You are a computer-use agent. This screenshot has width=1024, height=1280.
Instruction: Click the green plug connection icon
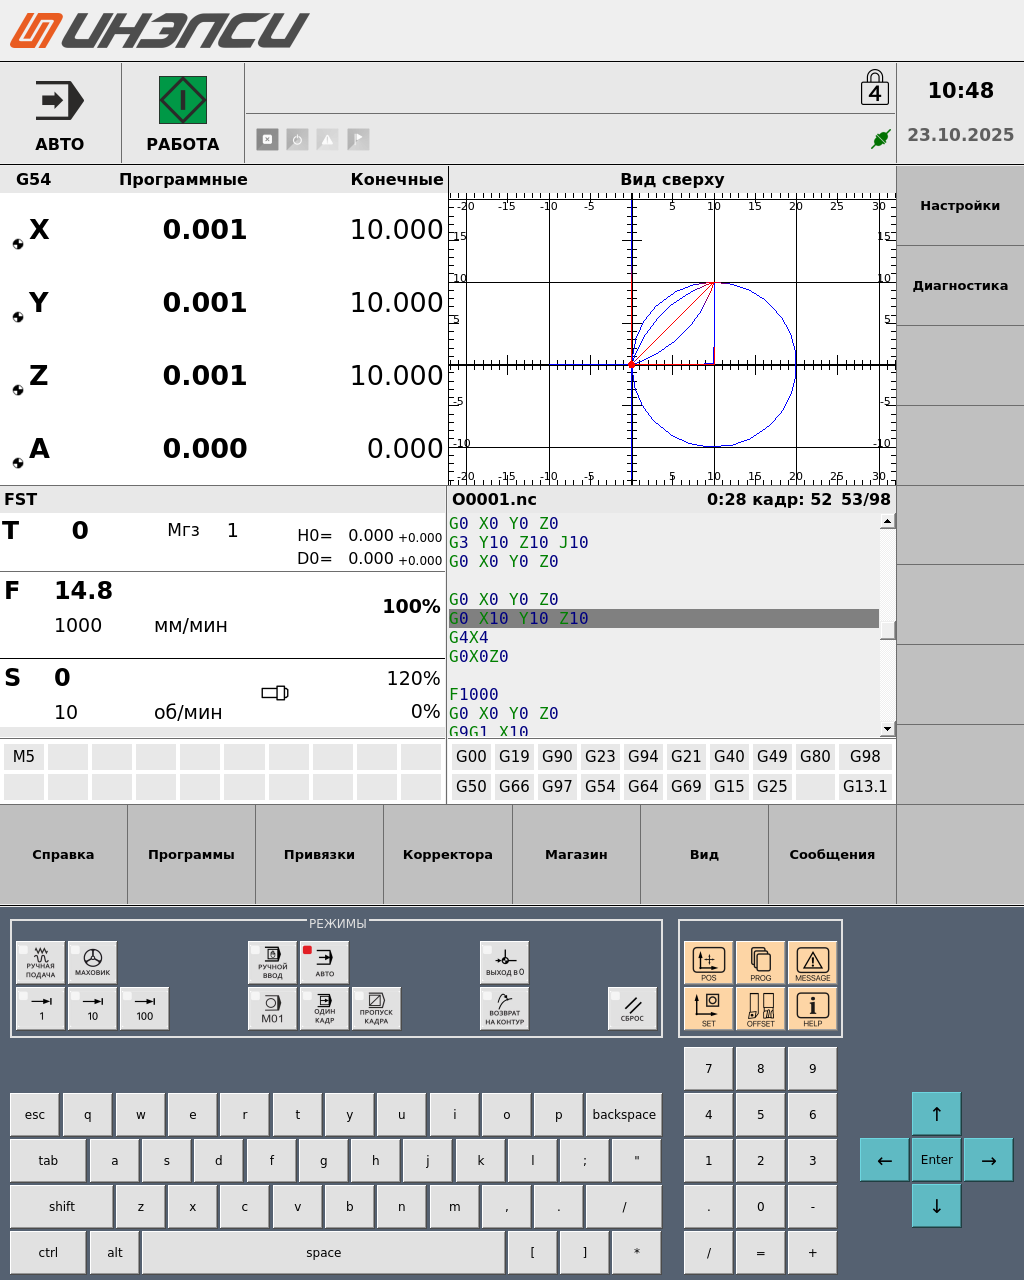coord(880,139)
